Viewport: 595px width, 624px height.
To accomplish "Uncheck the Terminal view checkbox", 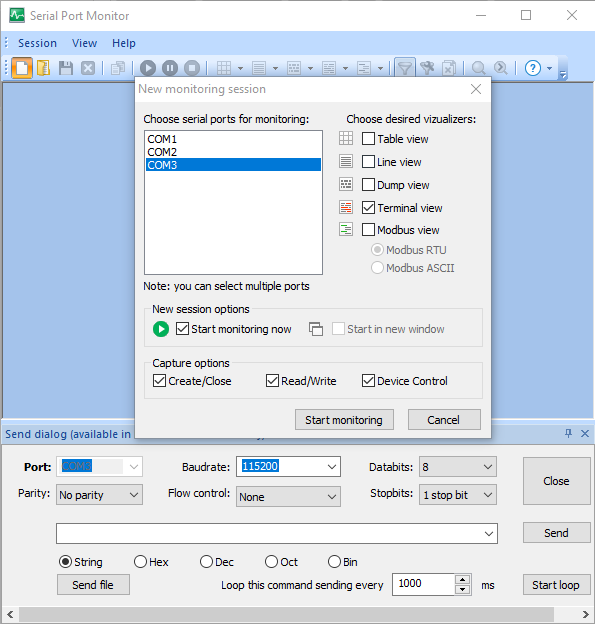I will (x=368, y=208).
